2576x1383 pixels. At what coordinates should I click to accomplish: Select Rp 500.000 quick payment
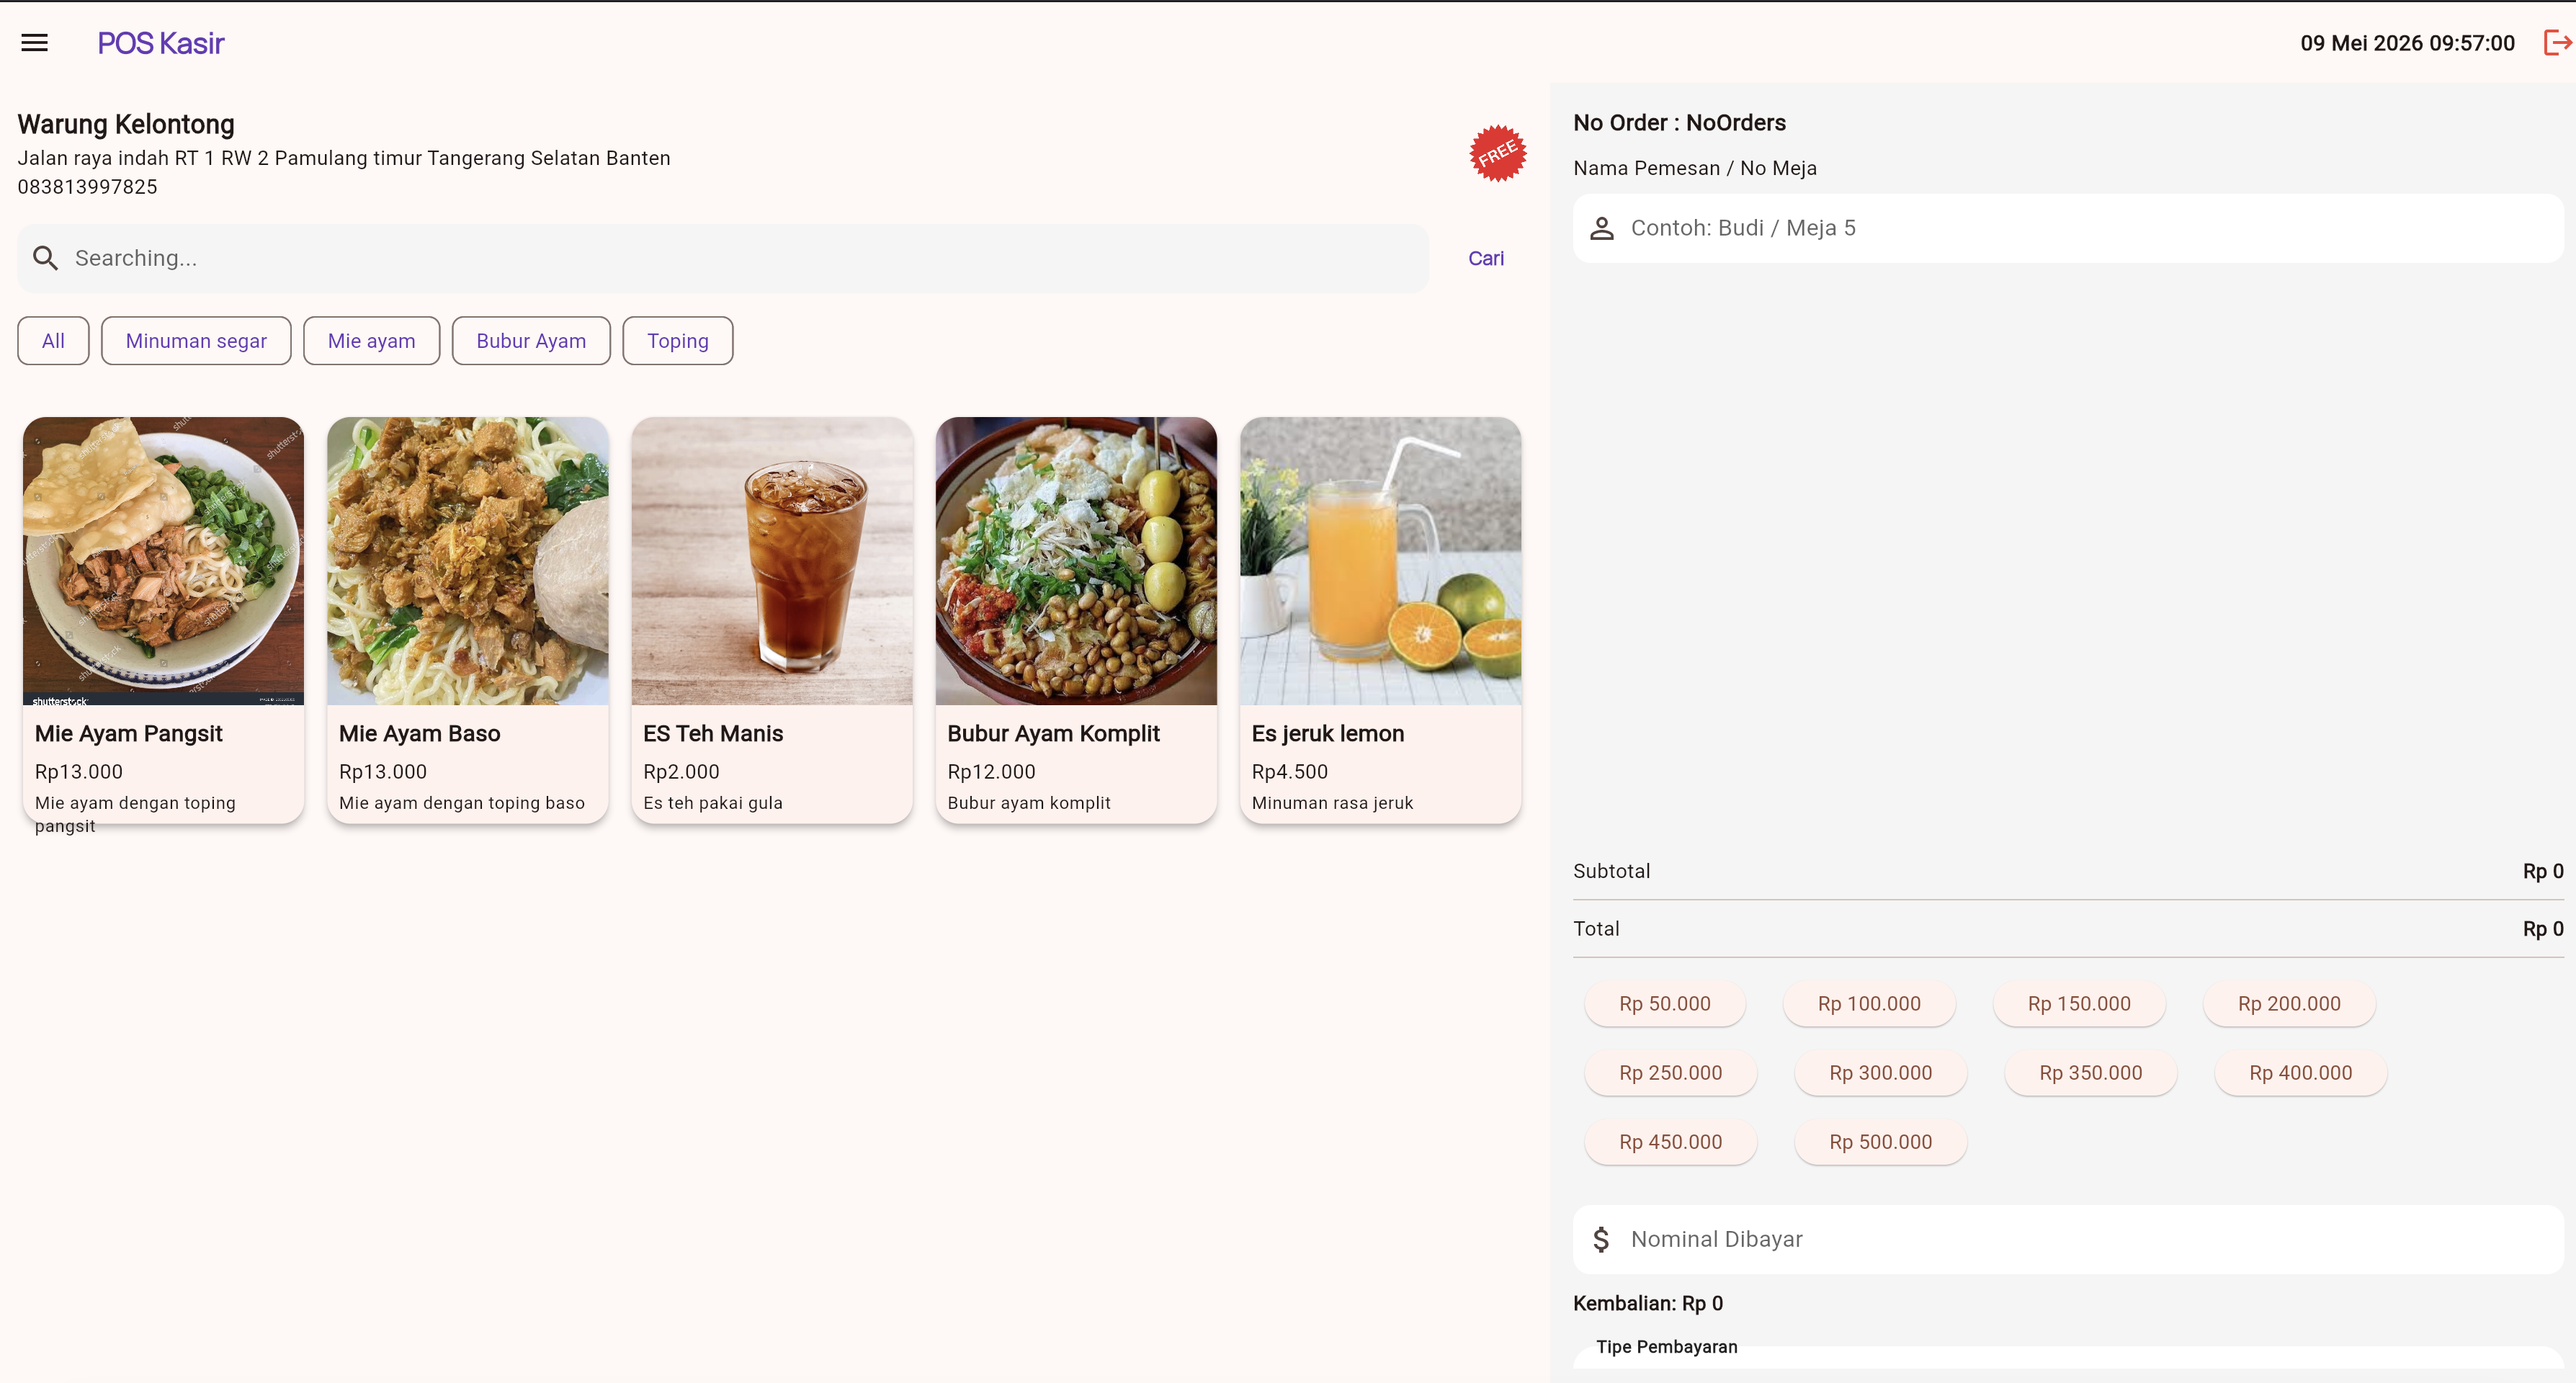pyautogui.click(x=1880, y=1141)
